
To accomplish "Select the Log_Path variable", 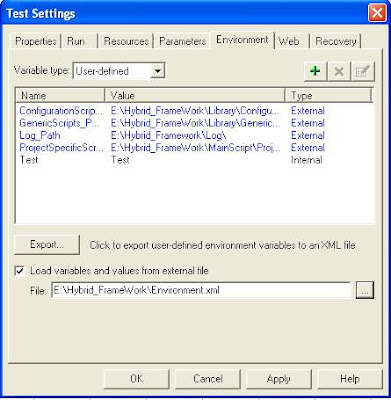I will tap(40, 135).
